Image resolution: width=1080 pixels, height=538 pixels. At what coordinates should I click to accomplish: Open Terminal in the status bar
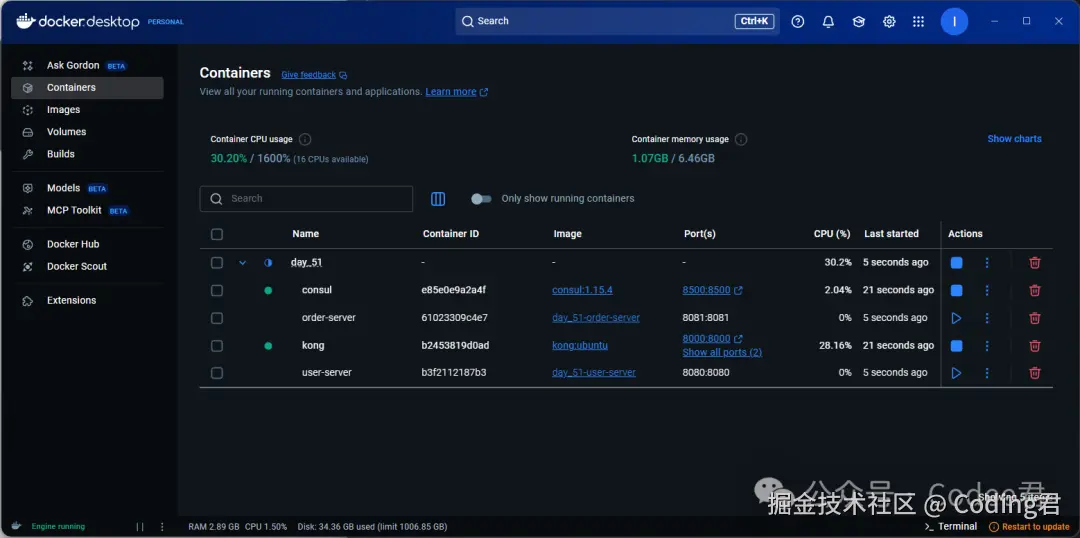(x=951, y=526)
